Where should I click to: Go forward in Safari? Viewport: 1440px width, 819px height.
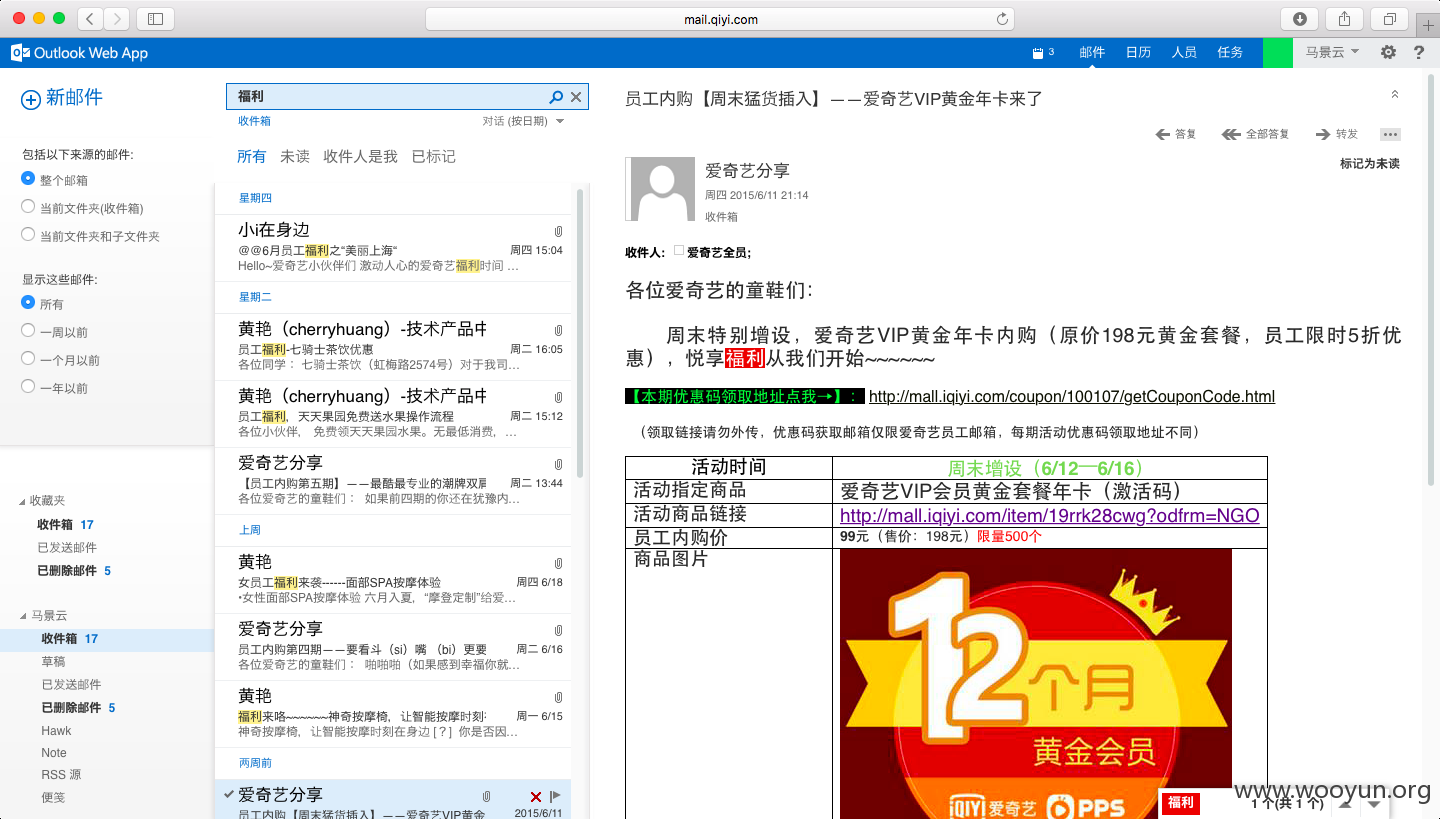coord(117,18)
